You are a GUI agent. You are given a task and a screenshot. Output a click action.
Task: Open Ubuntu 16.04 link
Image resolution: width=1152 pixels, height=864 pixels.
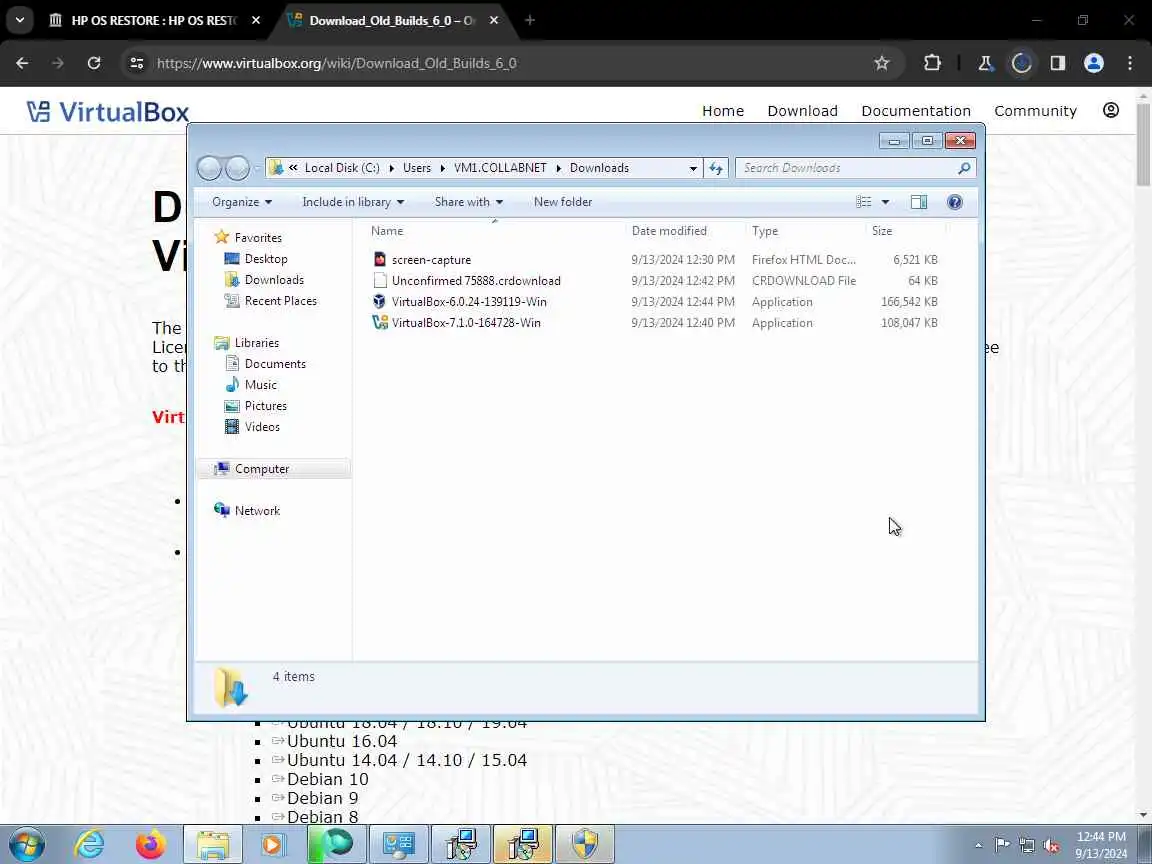(x=342, y=741)
